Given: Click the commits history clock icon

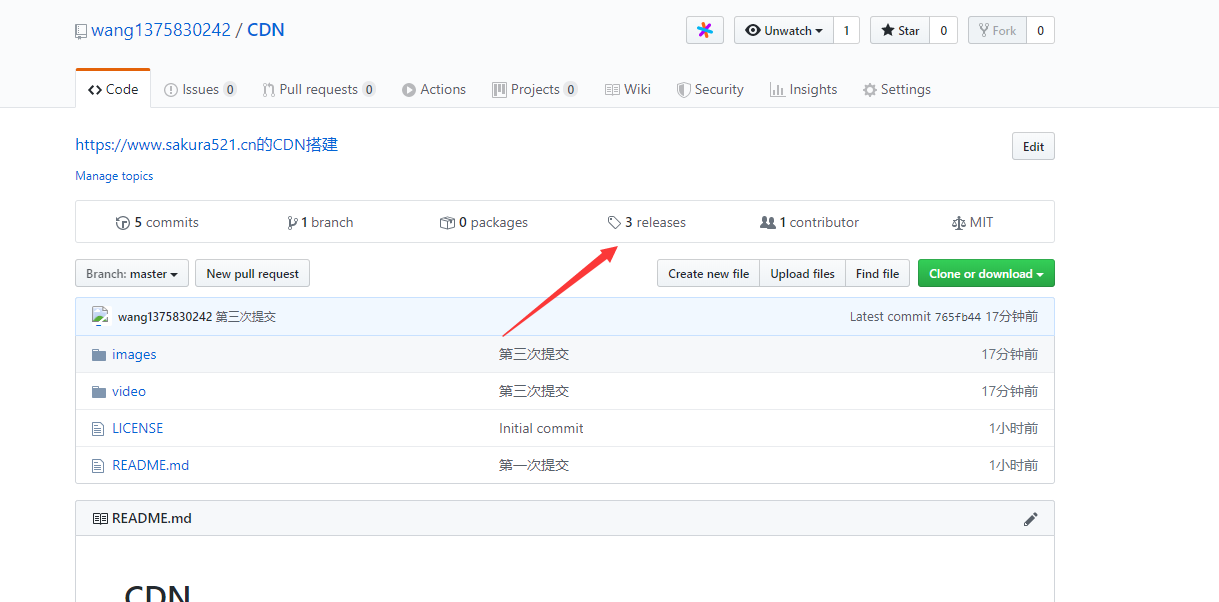Looking at the screenshot, I should click(123, 223).
